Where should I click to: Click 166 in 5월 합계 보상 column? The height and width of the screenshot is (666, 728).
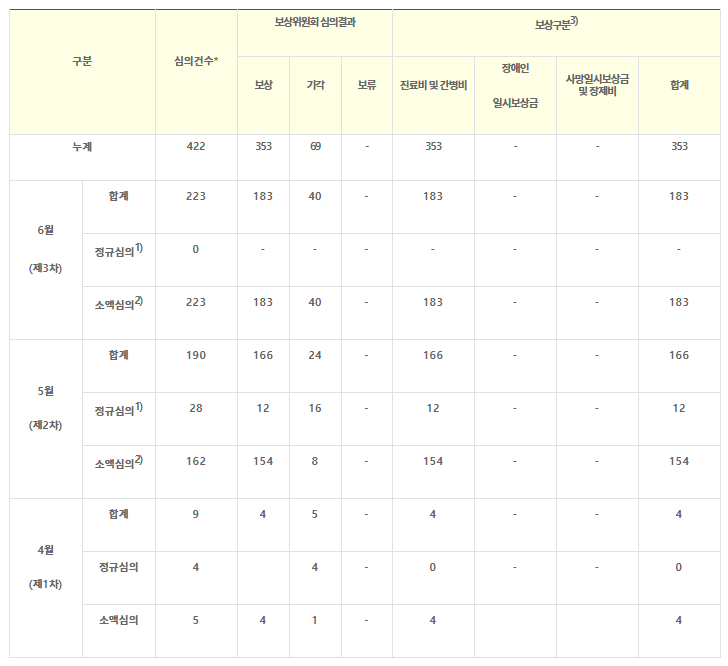click(263, 355)
